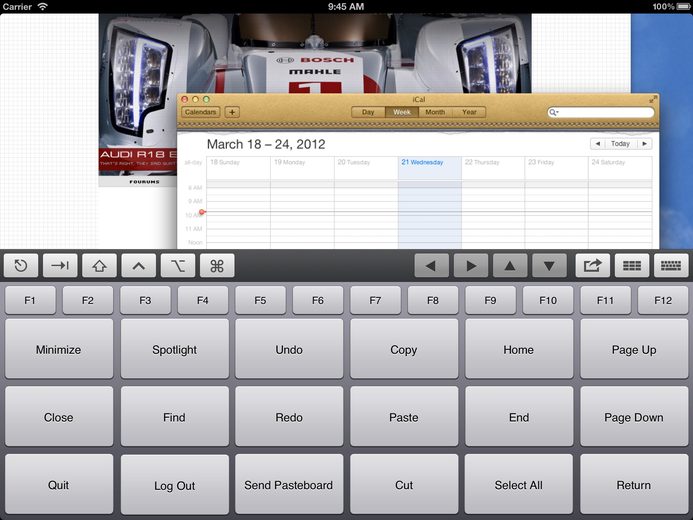Screen dimensions: 693x520
Task: Switch iCal to Month view
Action: pos(435,112)
